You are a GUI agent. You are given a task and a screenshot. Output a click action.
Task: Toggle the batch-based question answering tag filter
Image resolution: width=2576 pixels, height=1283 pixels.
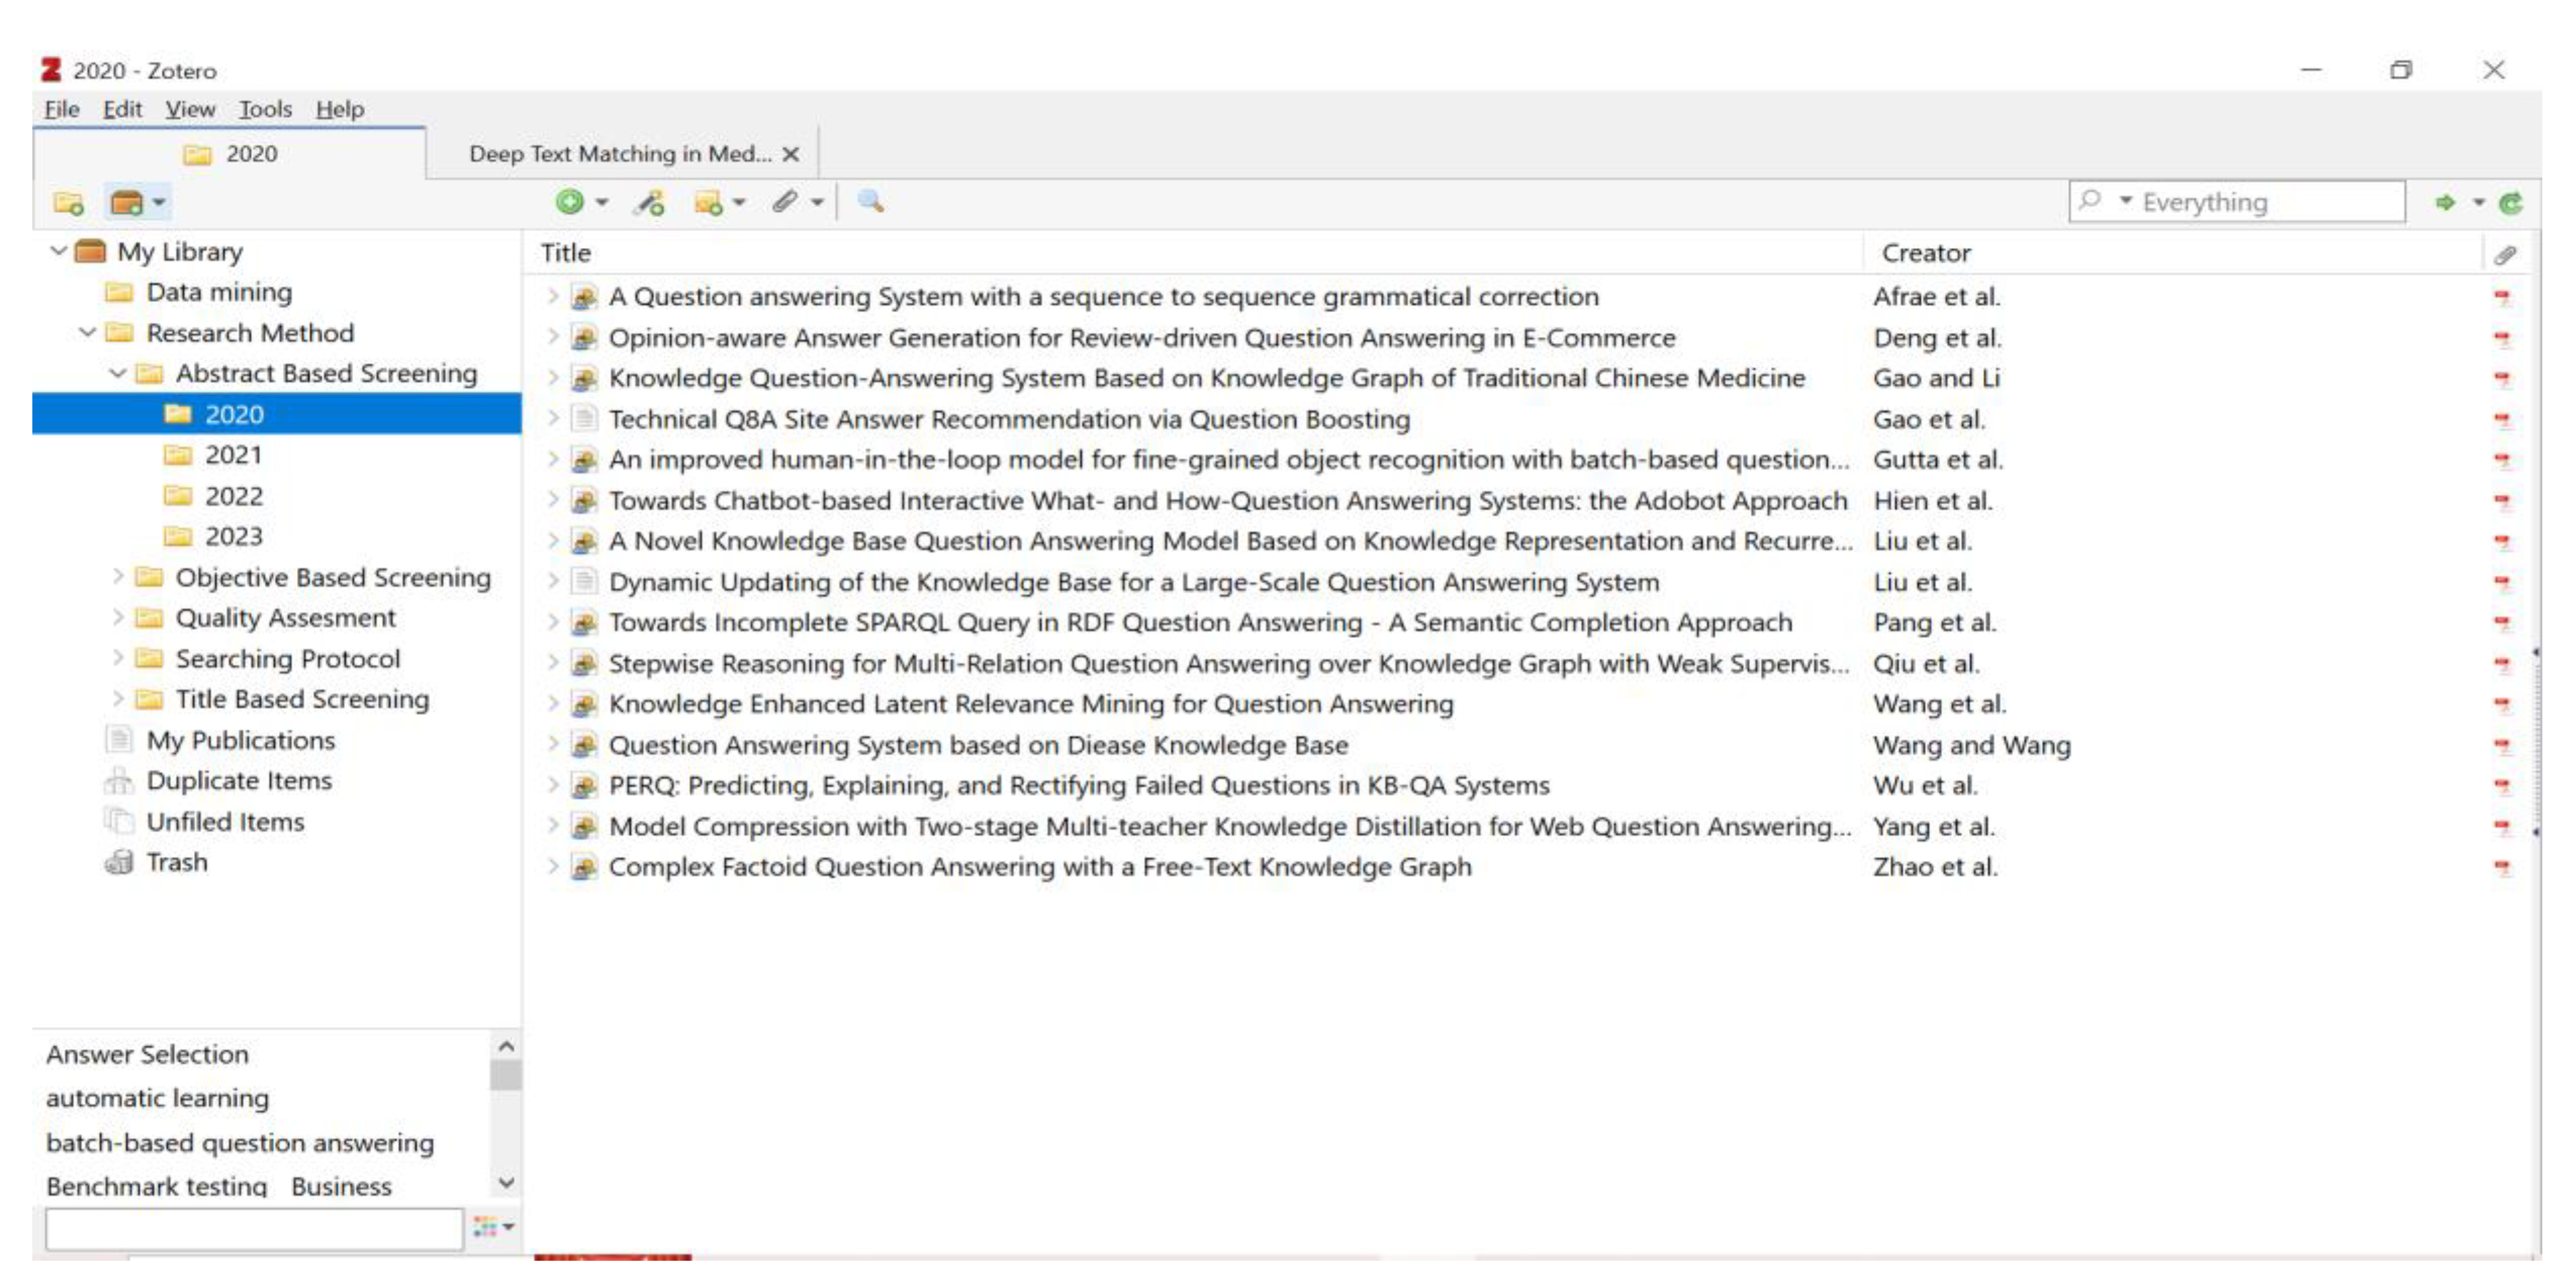[x=239, y=1142]
